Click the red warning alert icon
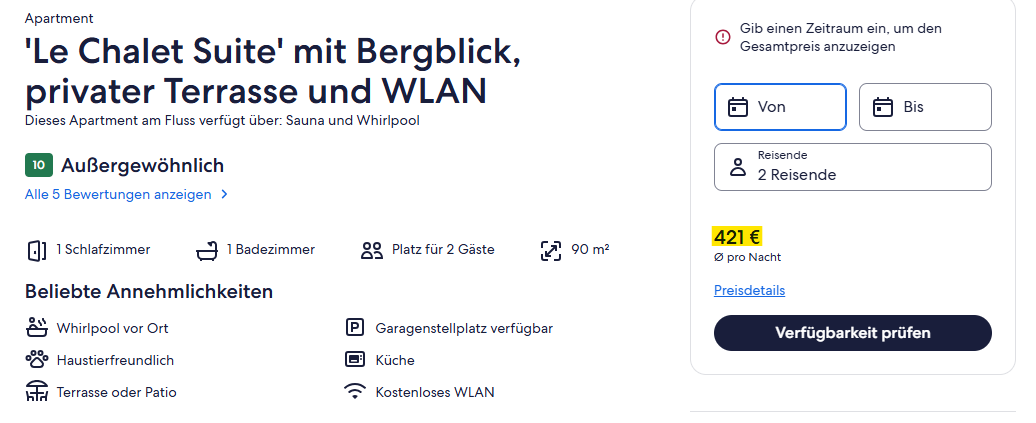 (x=723, y=37)
